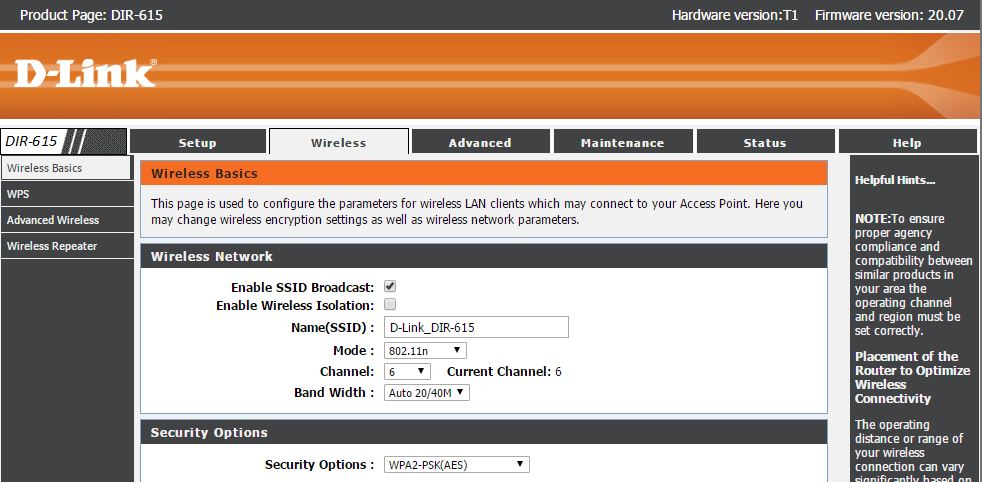Open the Status tab

765,142
